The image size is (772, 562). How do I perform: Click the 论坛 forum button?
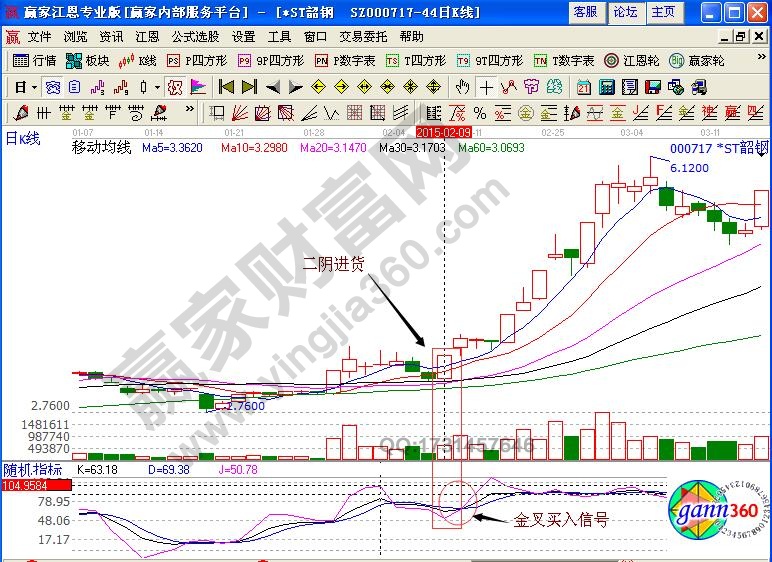pyautogui.click(x=624, y=12)
